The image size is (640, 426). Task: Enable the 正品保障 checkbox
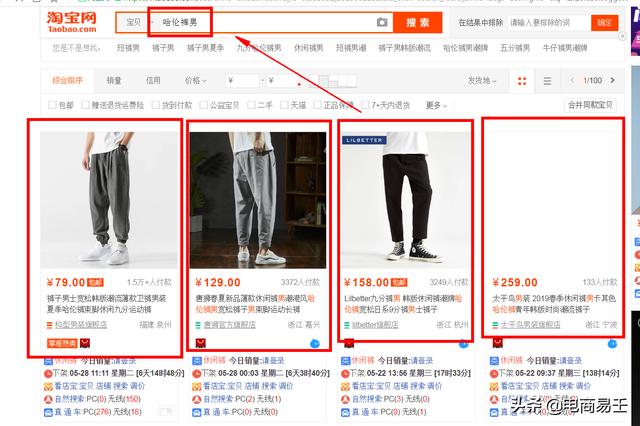click(317, 105)
